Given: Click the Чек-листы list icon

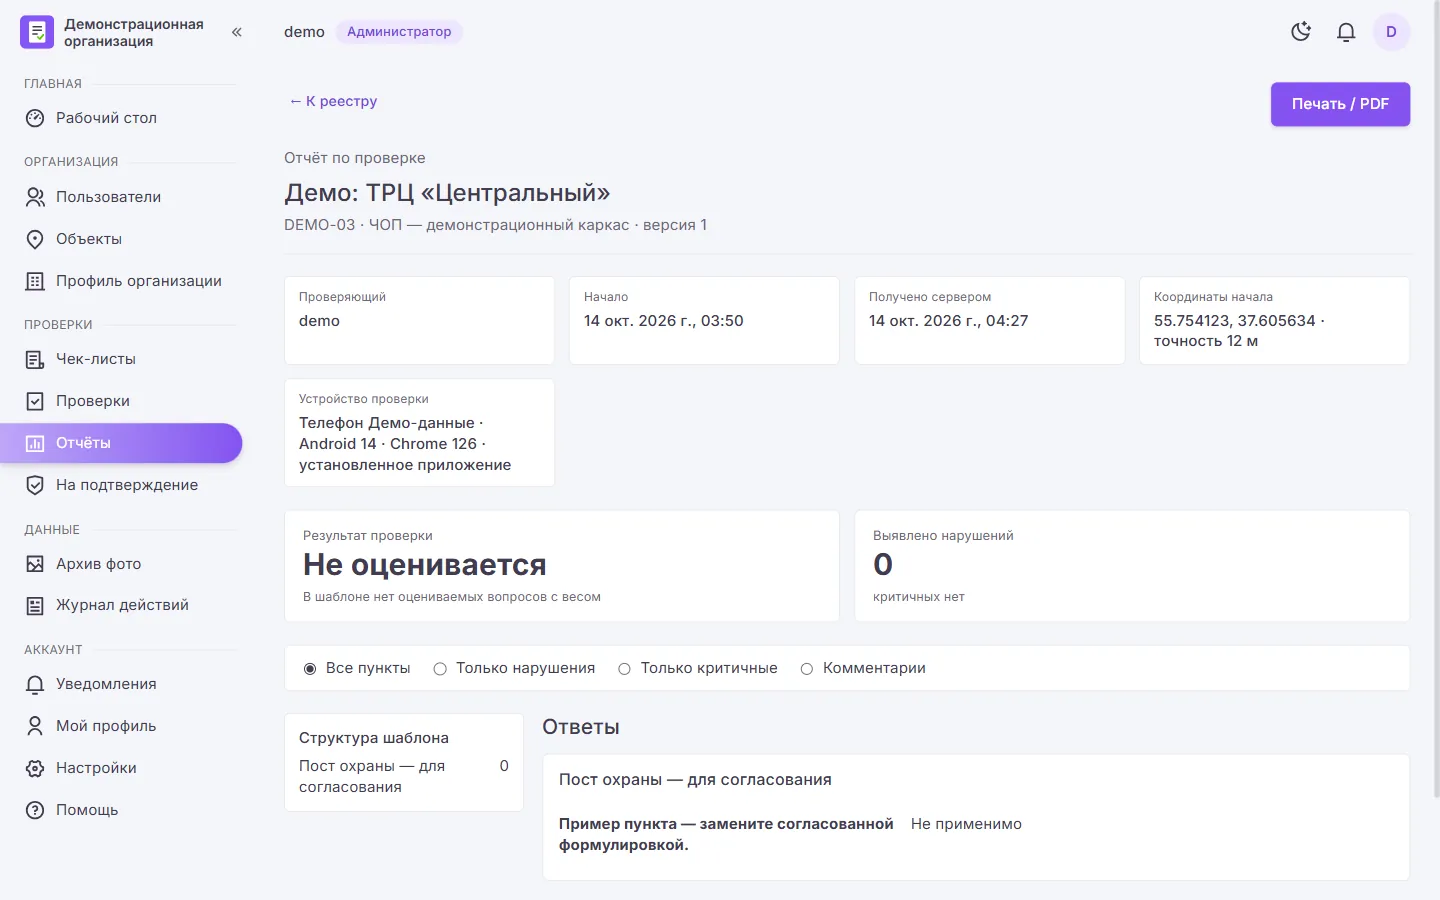Looking at the screenshot, I should pyautogui.click(x=35, y=359).
